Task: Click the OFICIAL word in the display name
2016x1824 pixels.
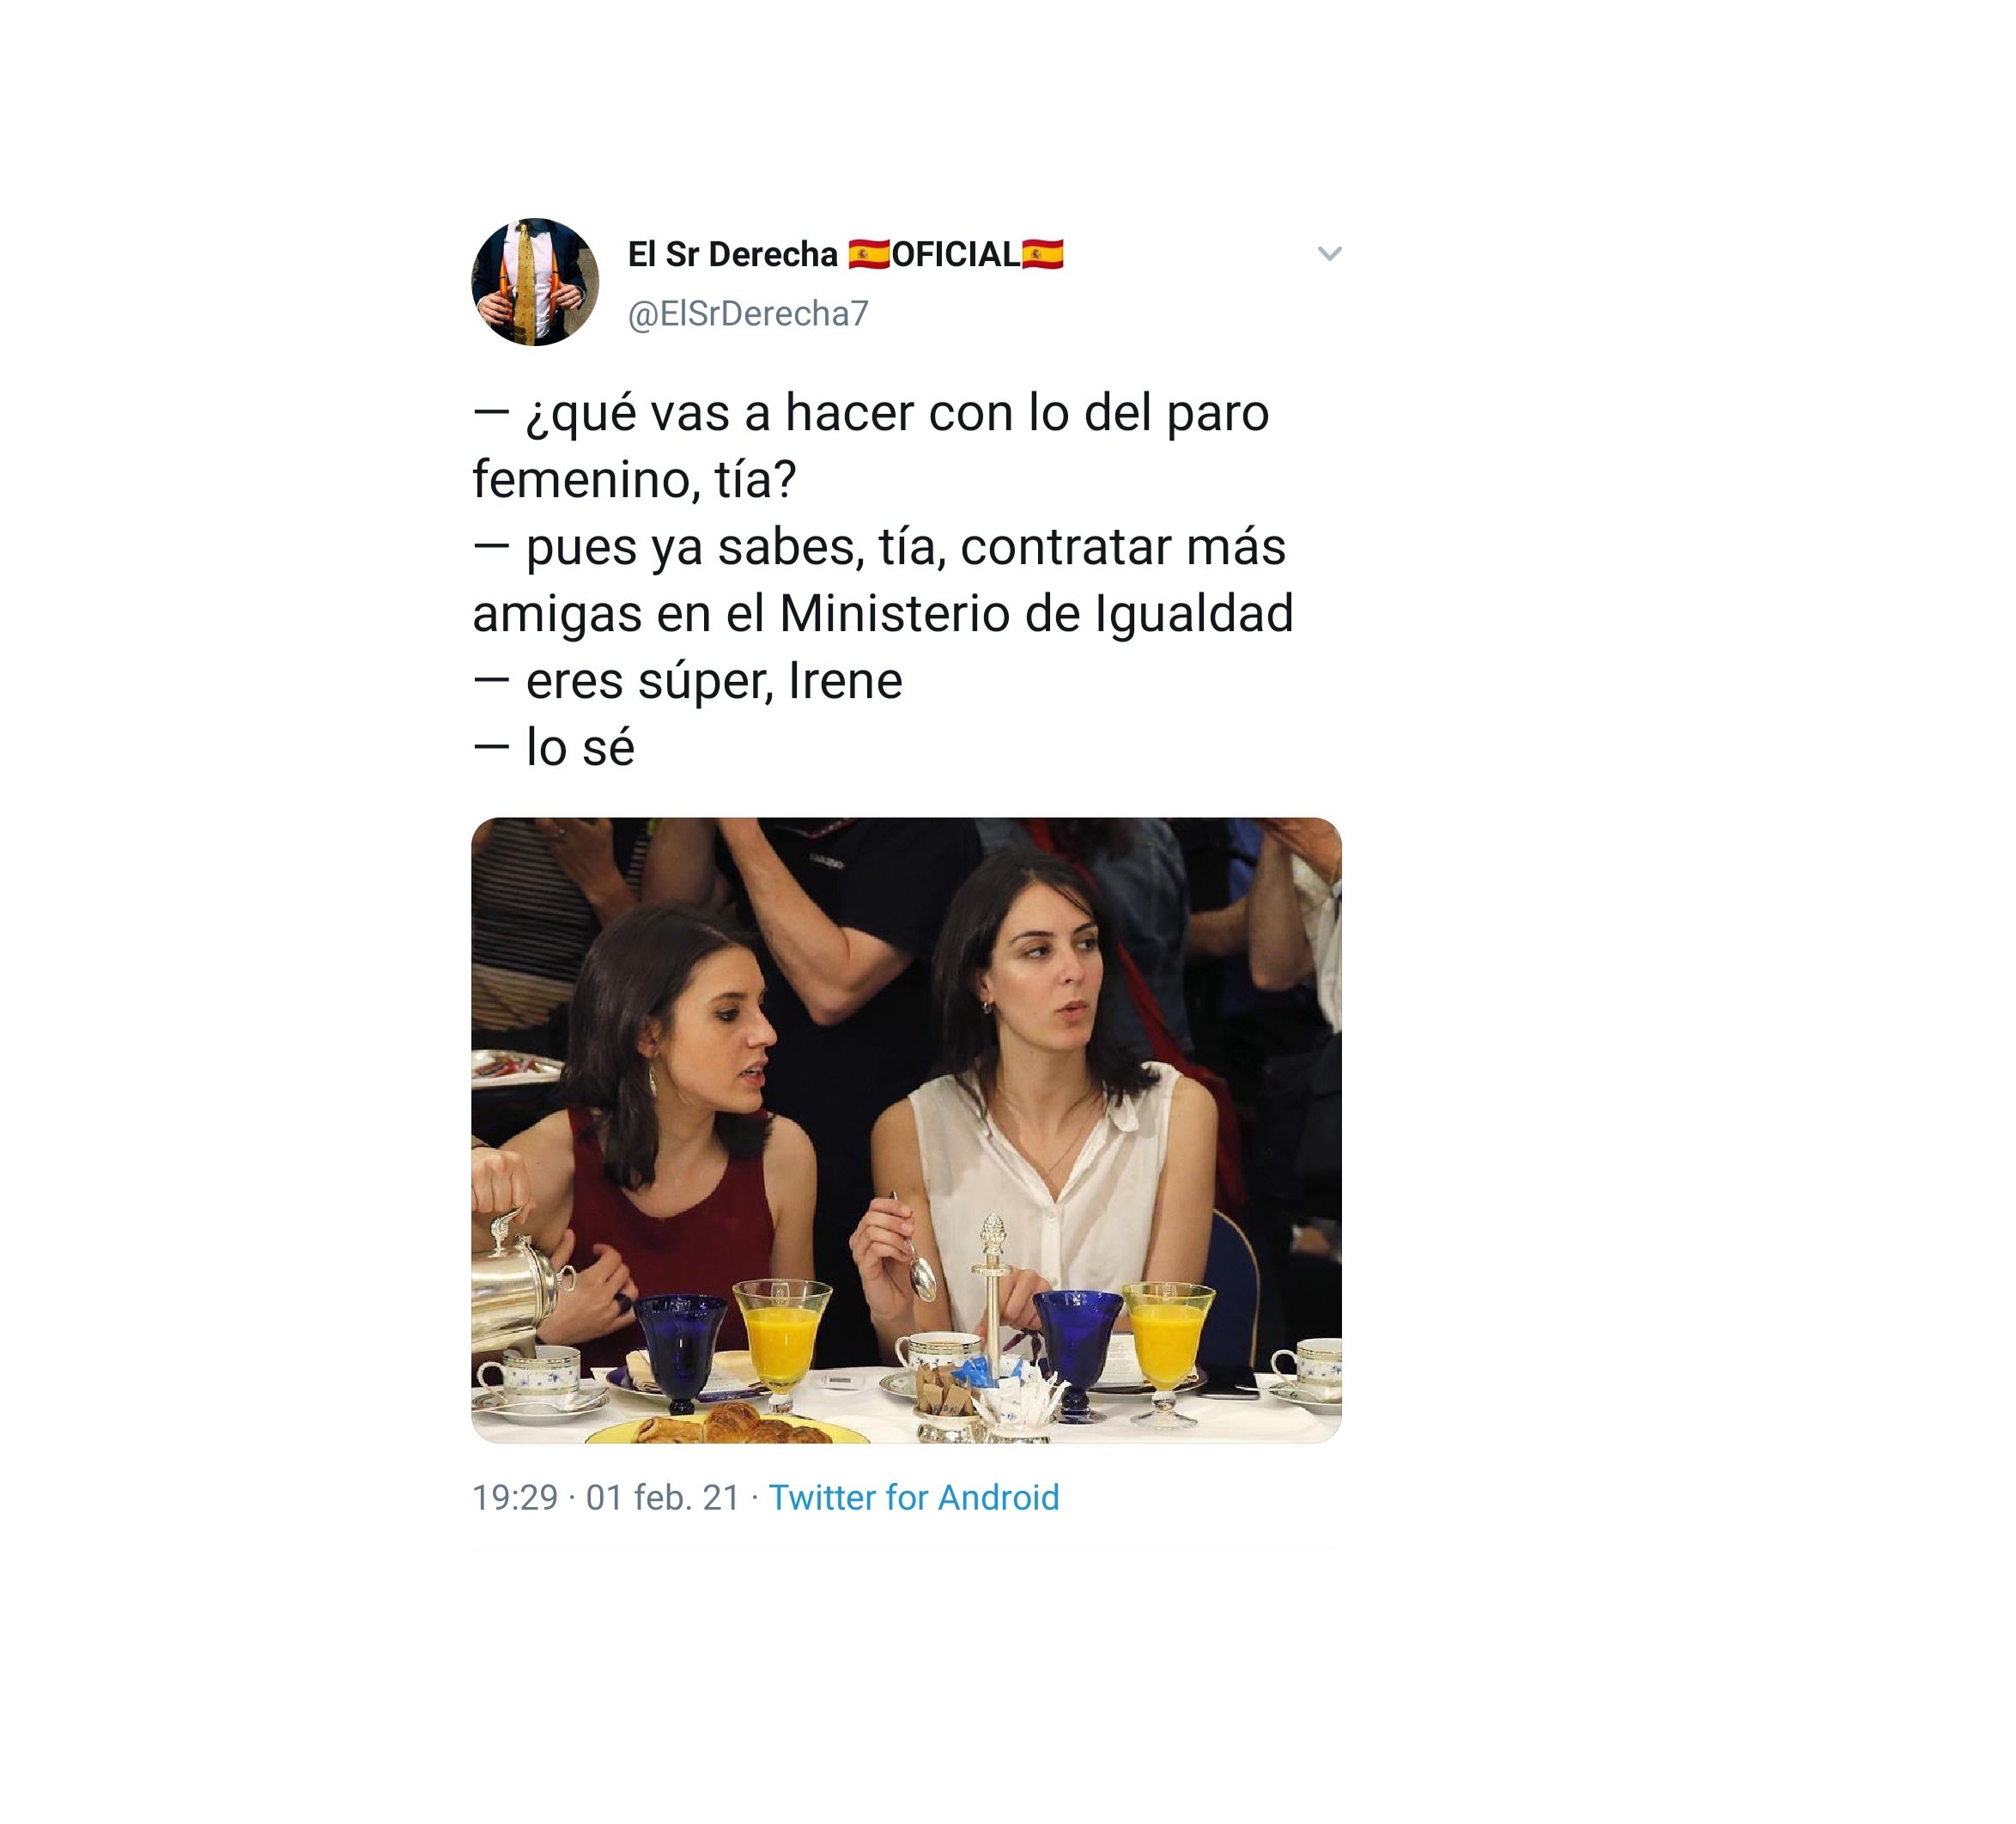Action: (x=956, y=255)
